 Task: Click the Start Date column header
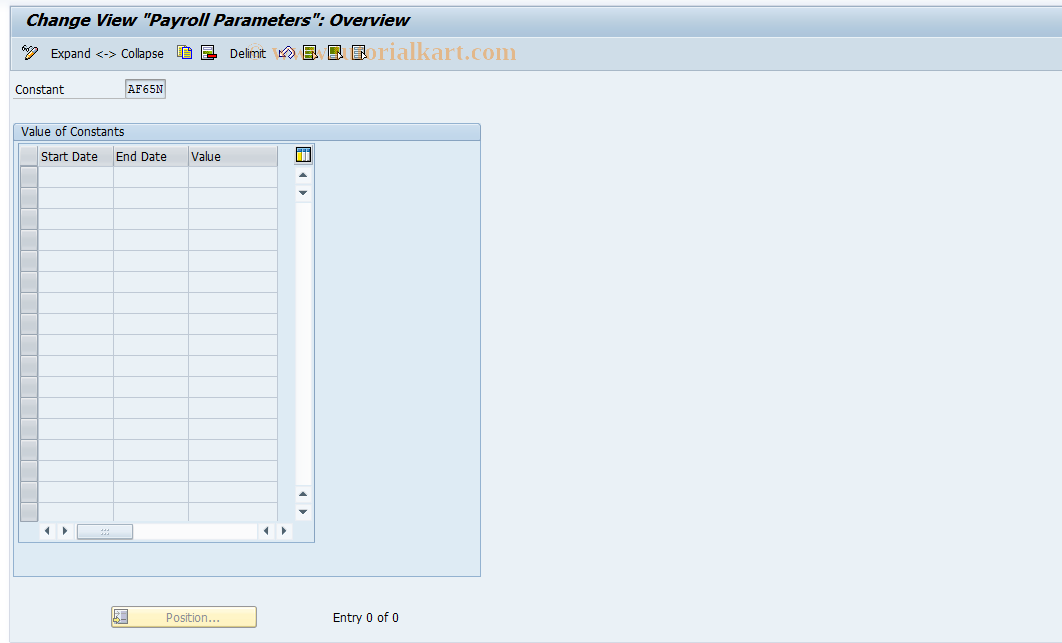[76, 157]
